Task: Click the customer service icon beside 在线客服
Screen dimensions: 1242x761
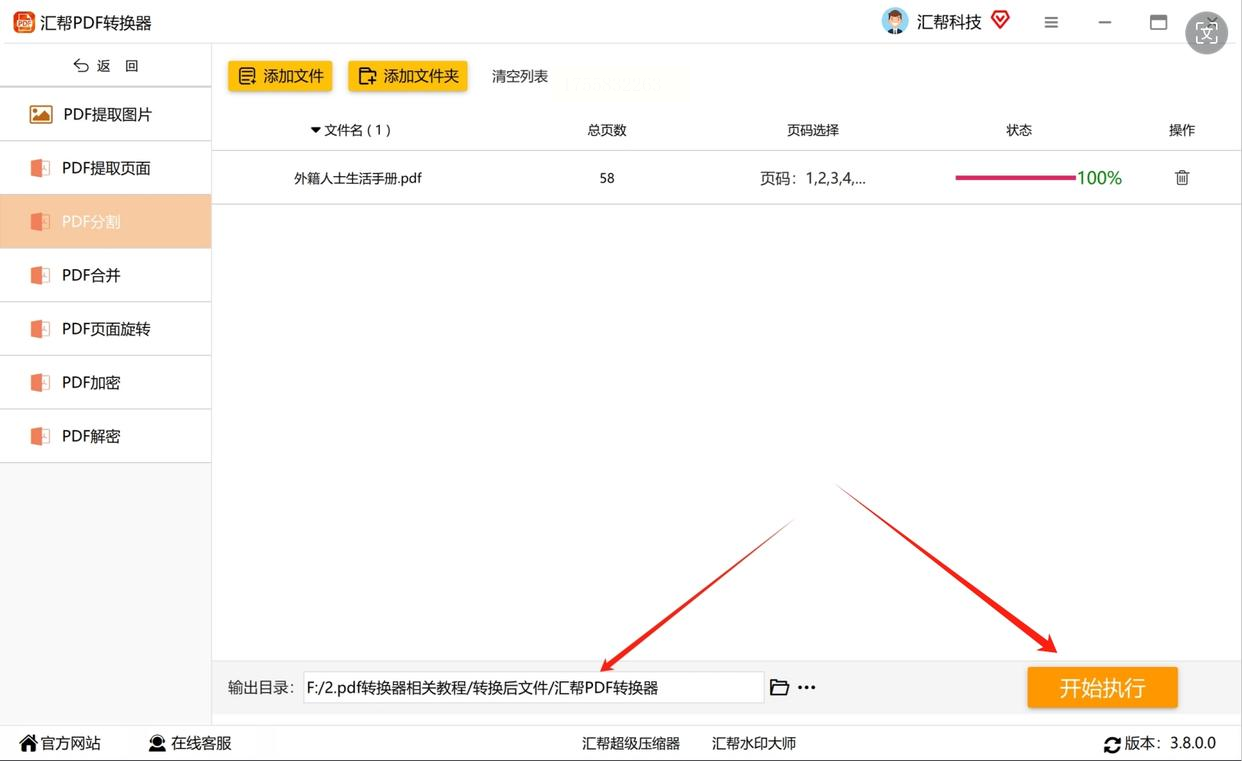Action: coord(157,743)
